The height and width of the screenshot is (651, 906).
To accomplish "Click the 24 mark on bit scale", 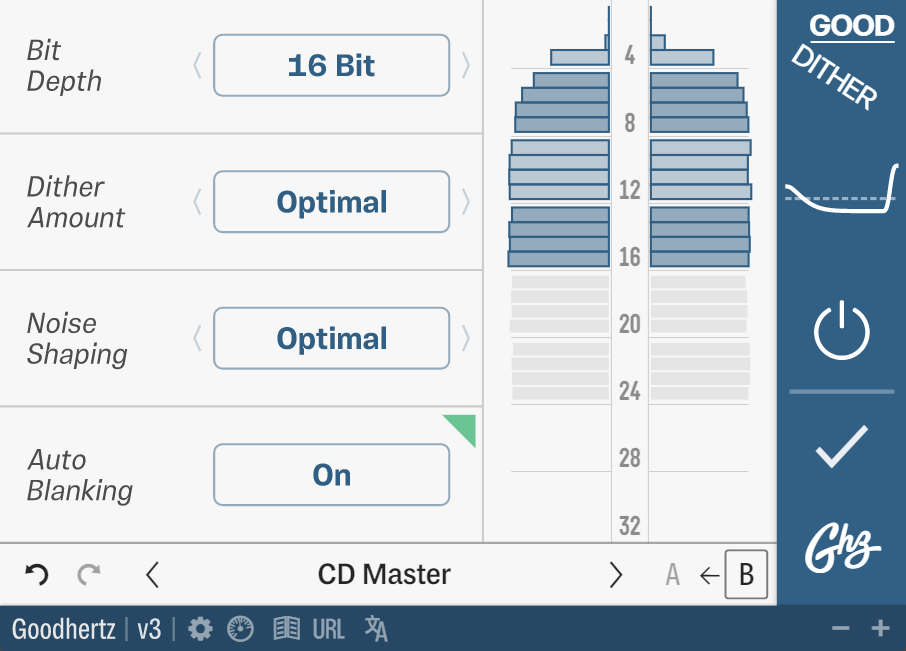I will point(630,392).
